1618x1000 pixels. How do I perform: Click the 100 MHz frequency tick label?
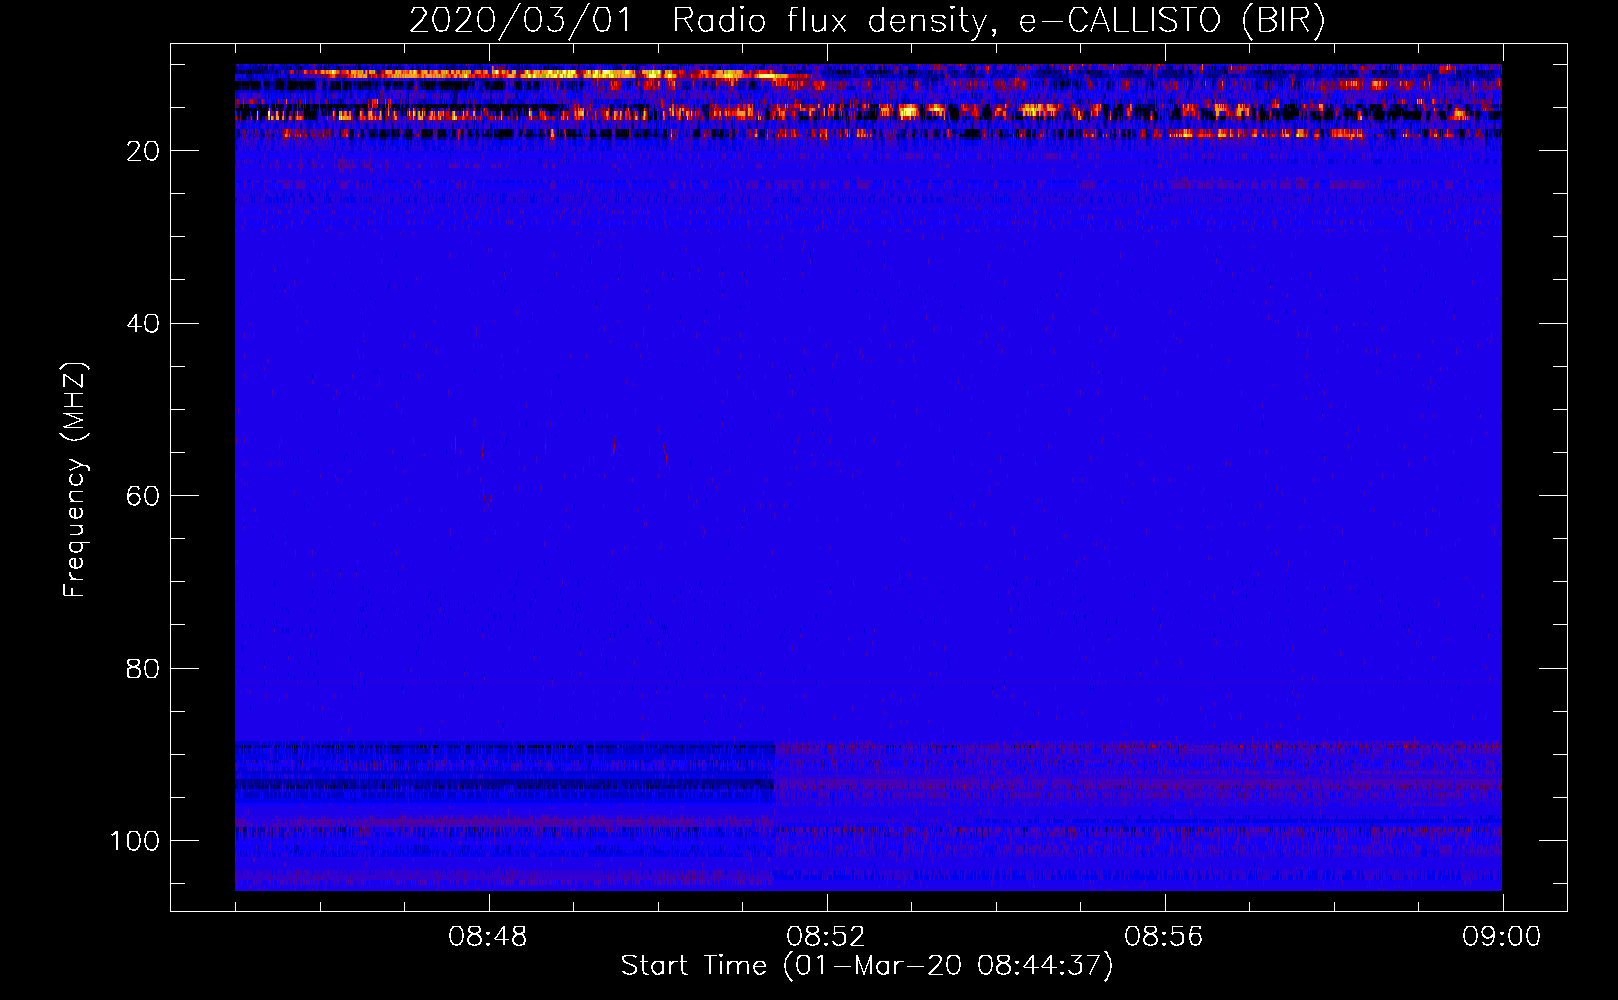(135, 840)
